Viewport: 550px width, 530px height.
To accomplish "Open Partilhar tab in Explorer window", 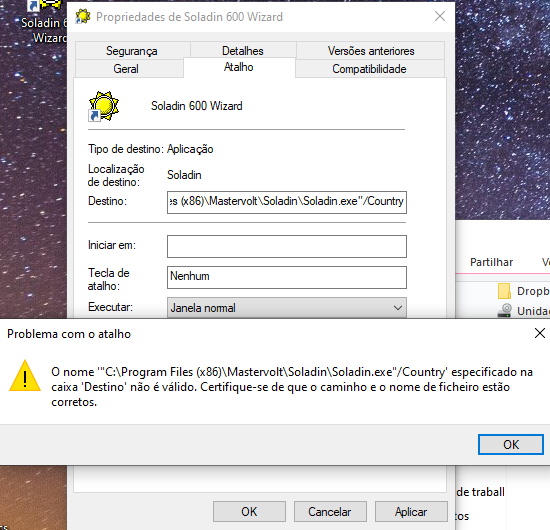I will (491, 262).
